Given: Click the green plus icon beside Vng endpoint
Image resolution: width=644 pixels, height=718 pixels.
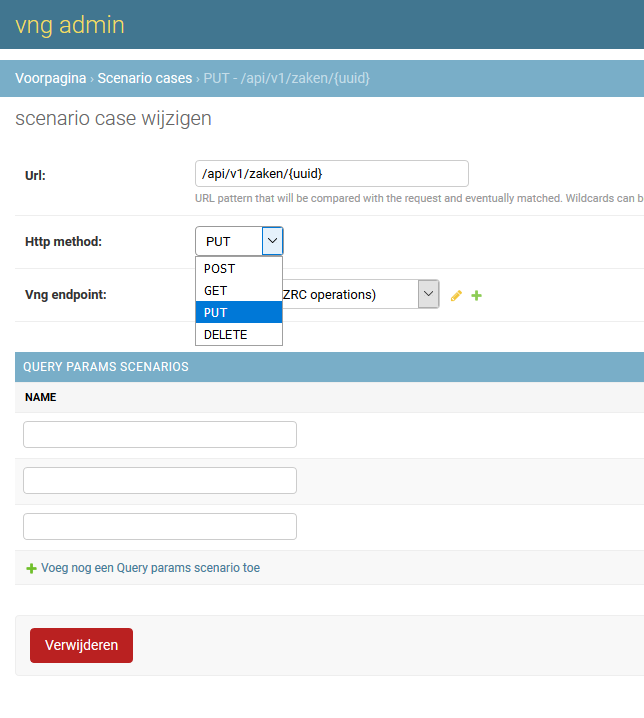Looking at the screenshot, I should 476,295.
